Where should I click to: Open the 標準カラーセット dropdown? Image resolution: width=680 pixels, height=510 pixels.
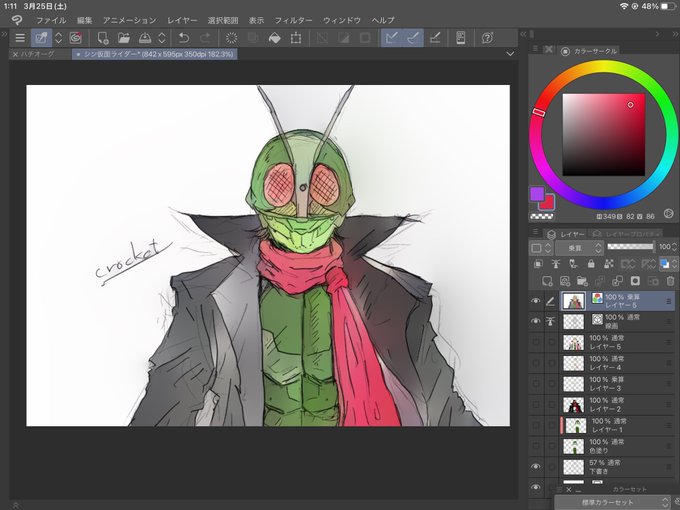click(613, 502)
